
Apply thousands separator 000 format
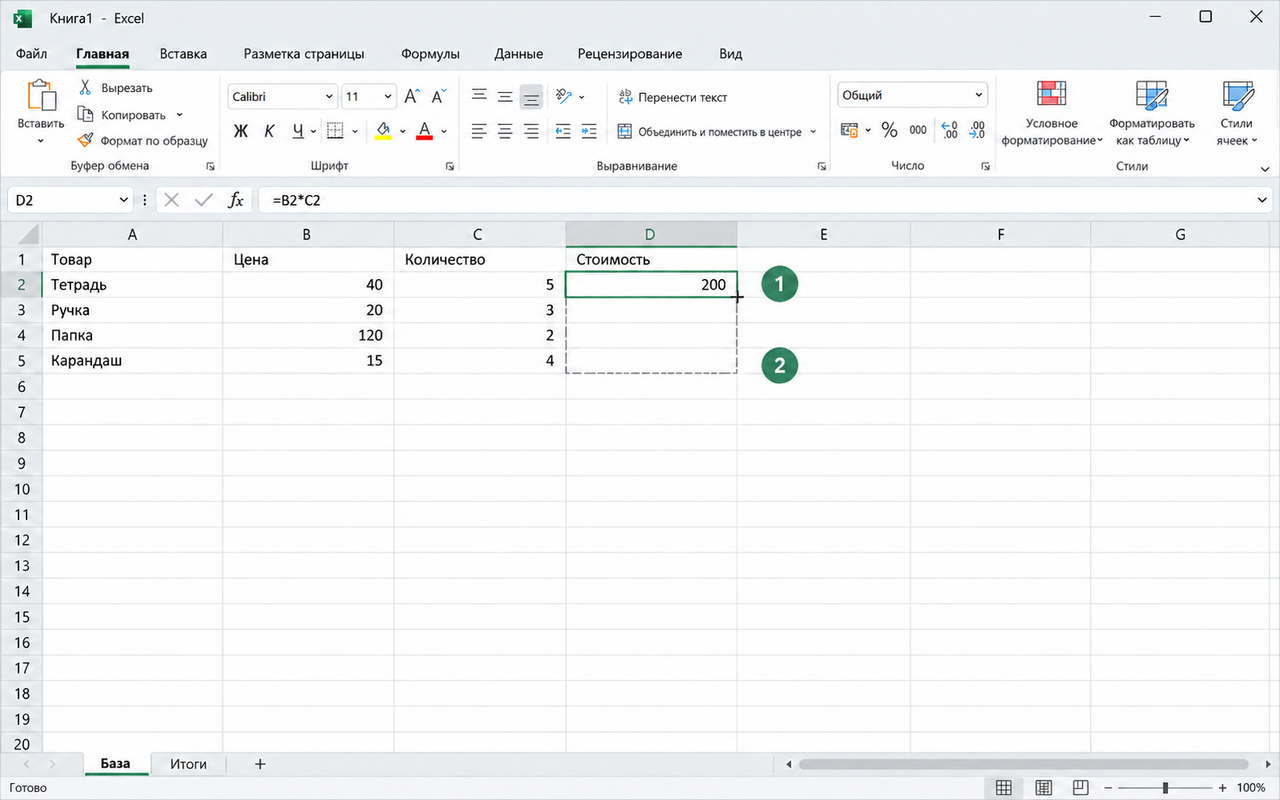tap(918, 130)
